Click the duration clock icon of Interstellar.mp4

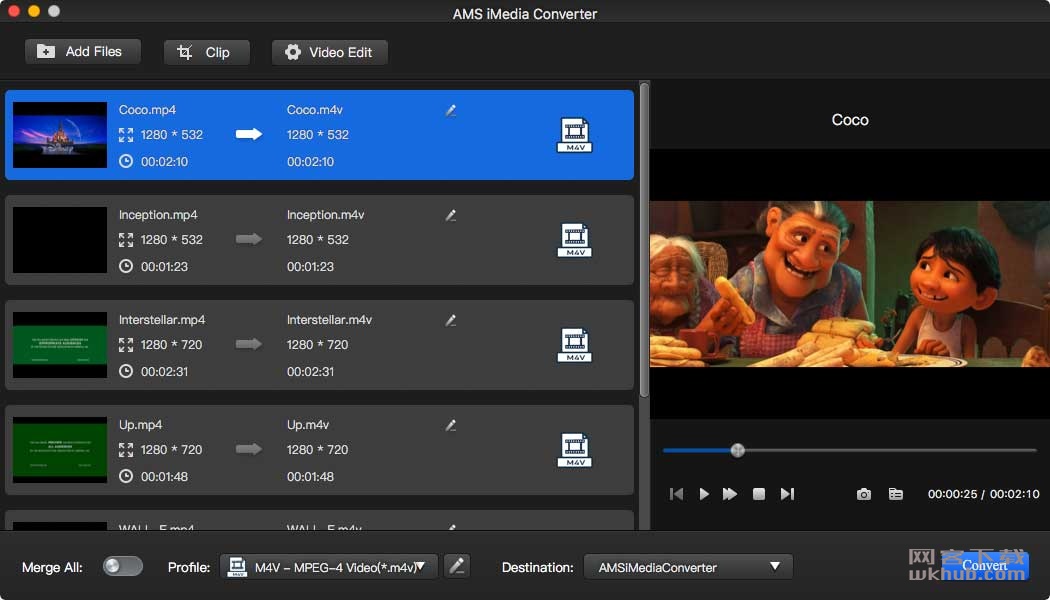pos(126,372)
